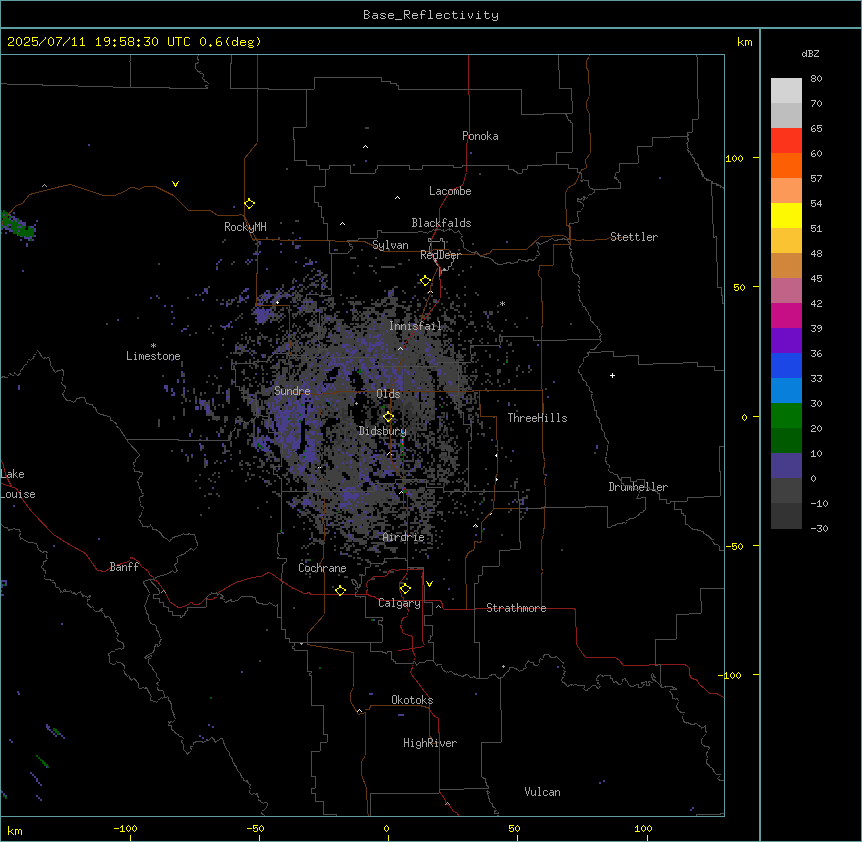
Task: Click the km unit label at top right
Action: [745, 42]
